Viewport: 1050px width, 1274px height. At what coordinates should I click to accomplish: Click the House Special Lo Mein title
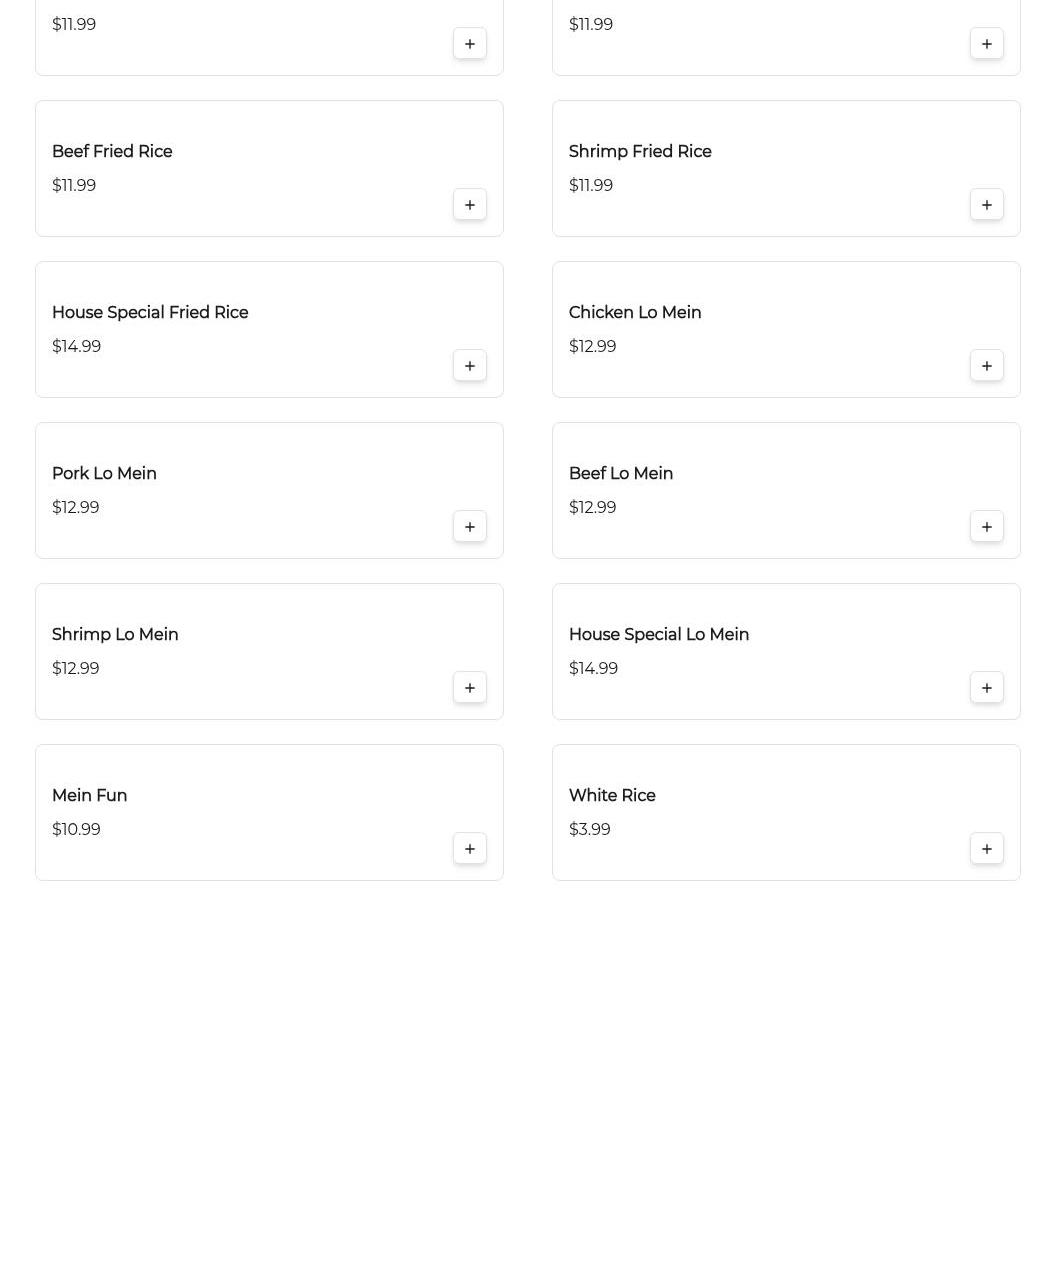click(x=659, y=635)
